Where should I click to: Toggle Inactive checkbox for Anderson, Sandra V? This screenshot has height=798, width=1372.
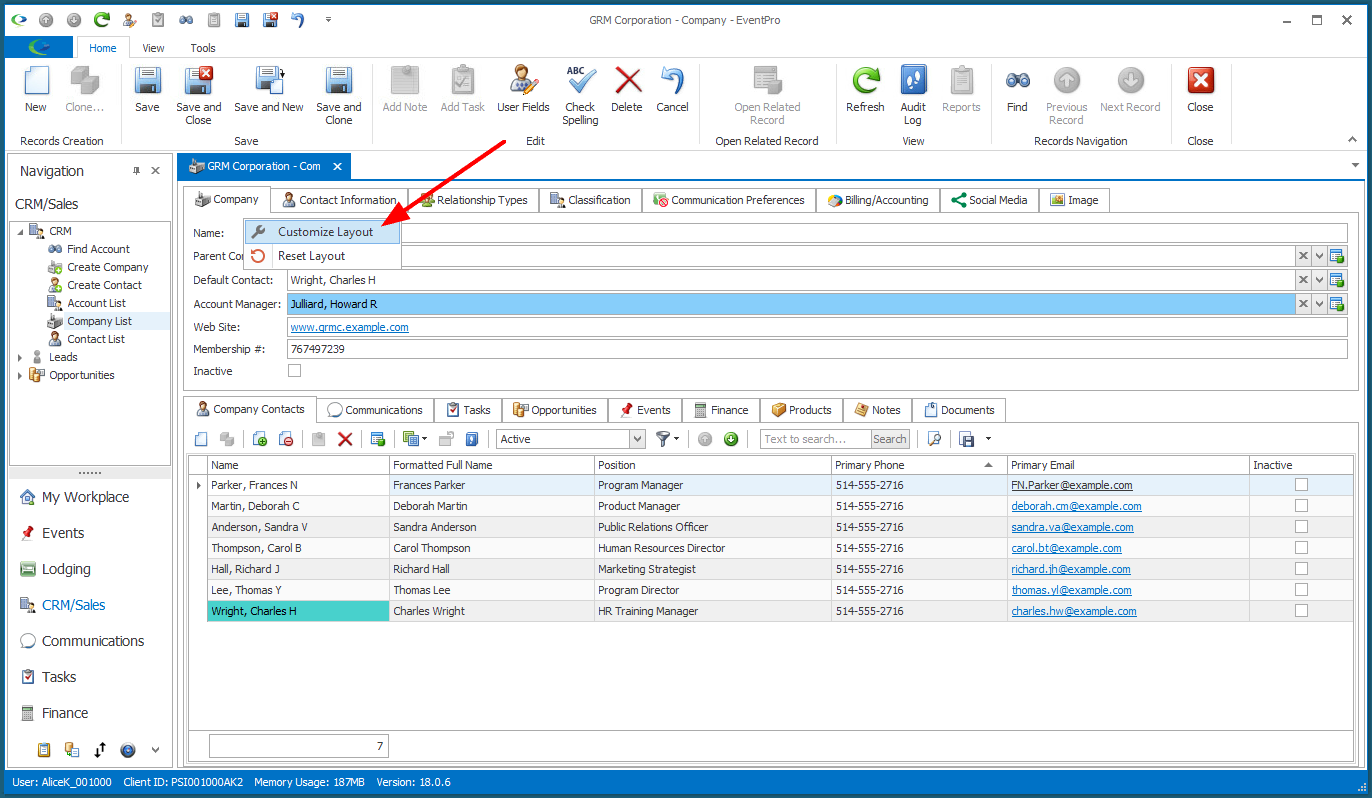click(1301, 527)
